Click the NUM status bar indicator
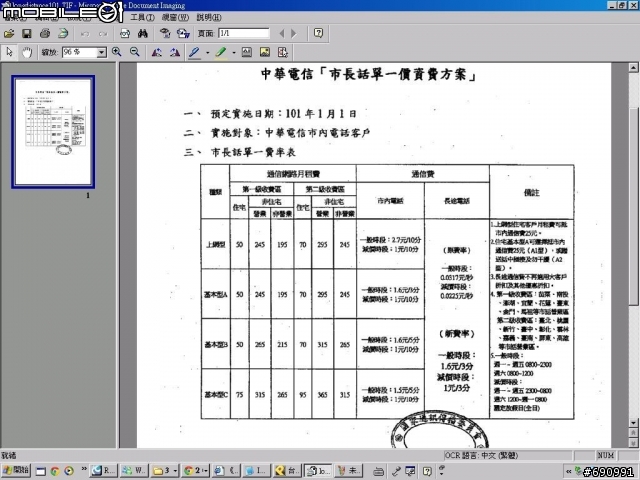 606,455
